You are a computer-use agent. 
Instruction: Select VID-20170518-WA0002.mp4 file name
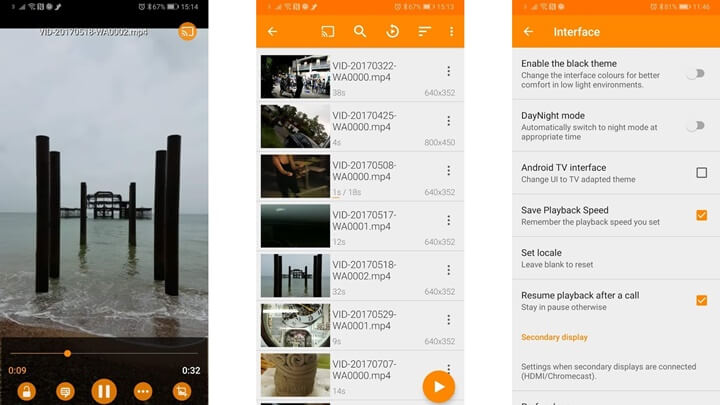coord(364,270)
